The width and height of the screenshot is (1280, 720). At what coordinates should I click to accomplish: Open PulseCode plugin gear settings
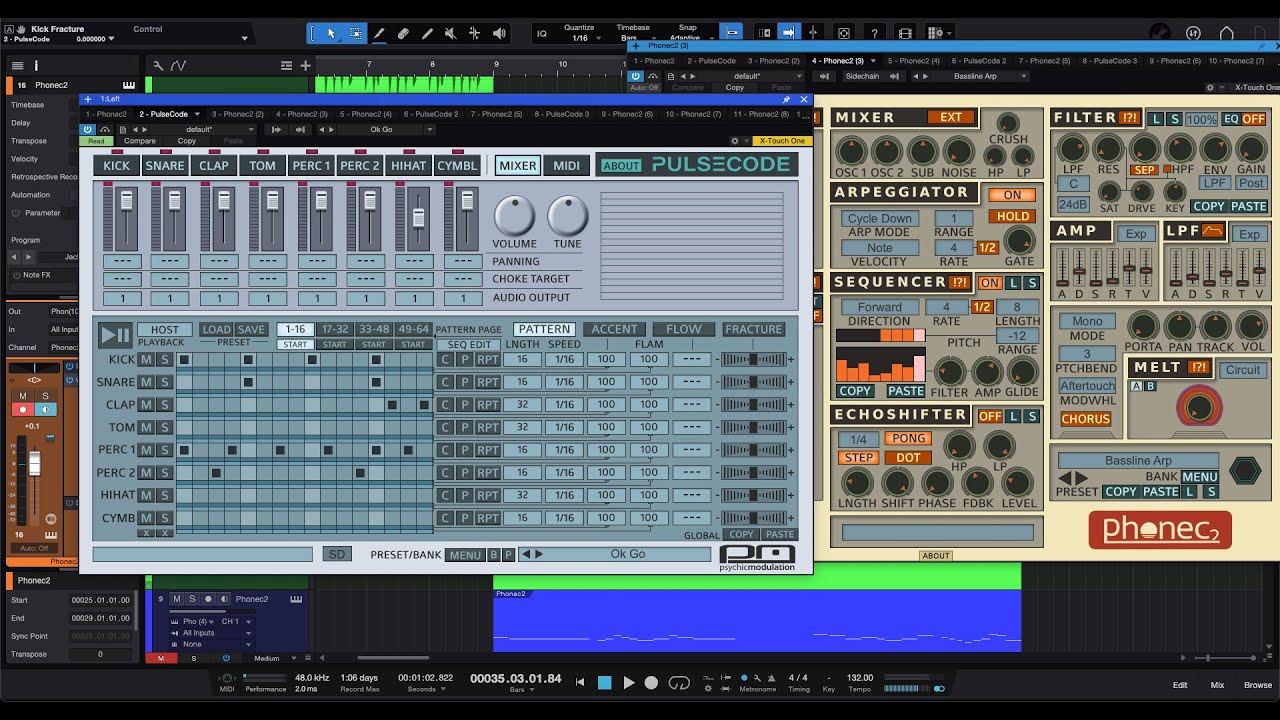735,141
